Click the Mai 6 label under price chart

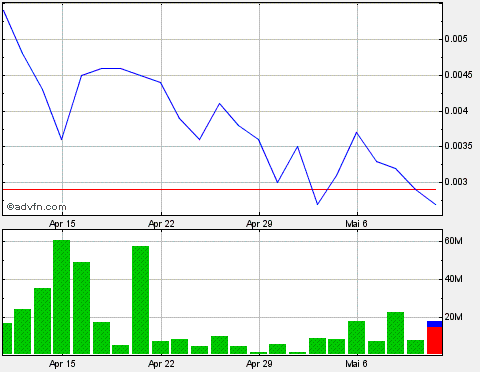pyautogui.click(x=356, y=224)
